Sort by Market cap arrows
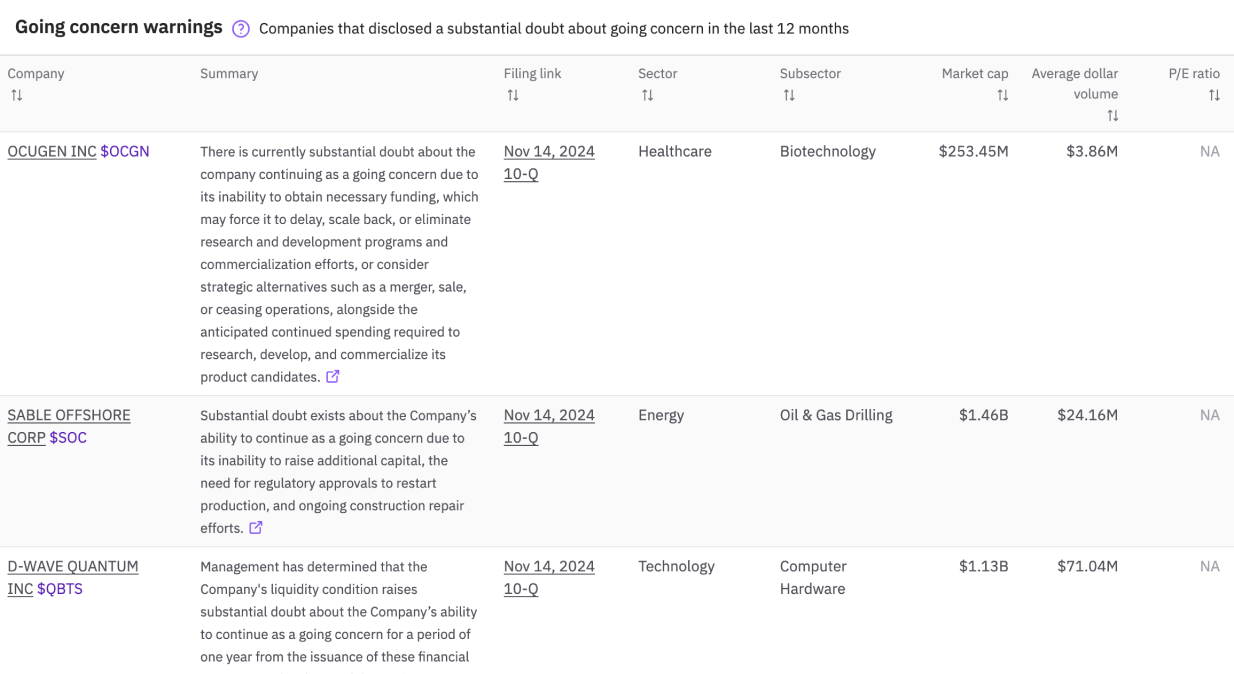The width and height of the screenshot is (1234, 674). (1002, 95)
